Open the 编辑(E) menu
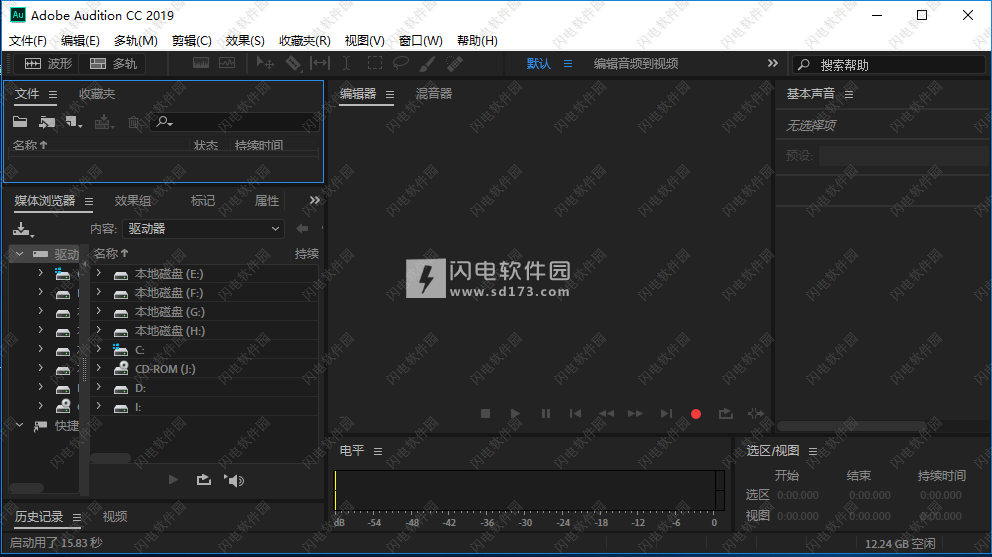The width and height of the screenshot is (992, 557). tap(80, 41)
